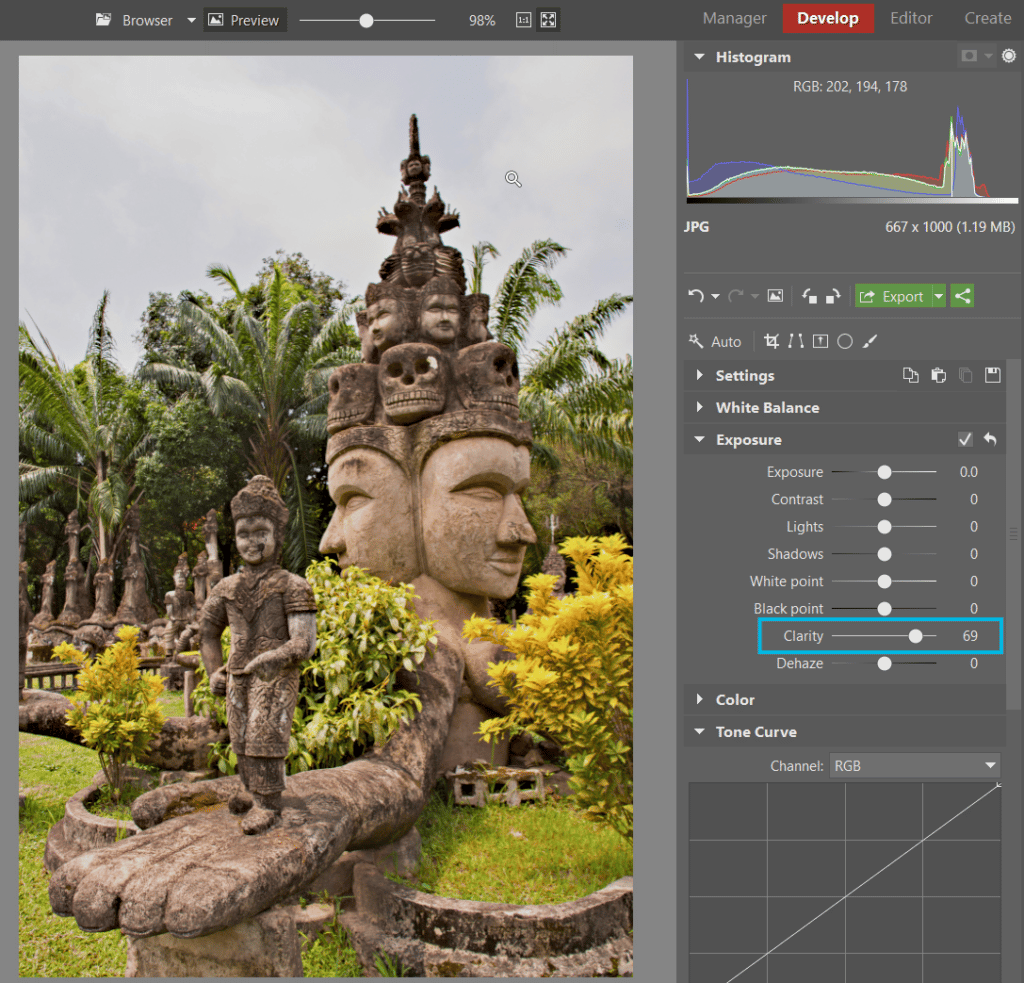Open the undo history dropdown
This screenshot has height=983, width=1024.
pyautogui.click(x=716, y=297)
